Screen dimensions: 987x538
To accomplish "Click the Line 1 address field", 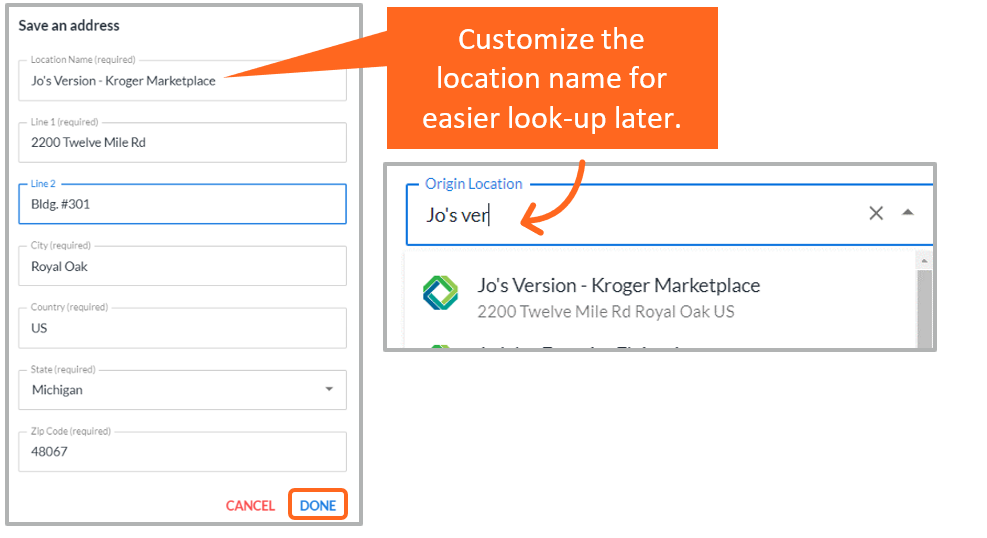I will (x=183, y=142).
